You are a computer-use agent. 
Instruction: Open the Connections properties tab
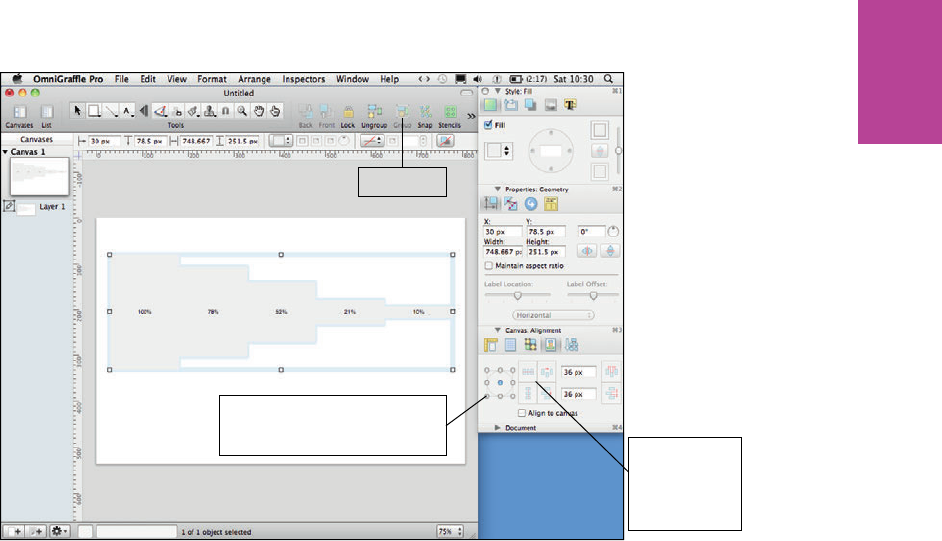tap(511, 204)
